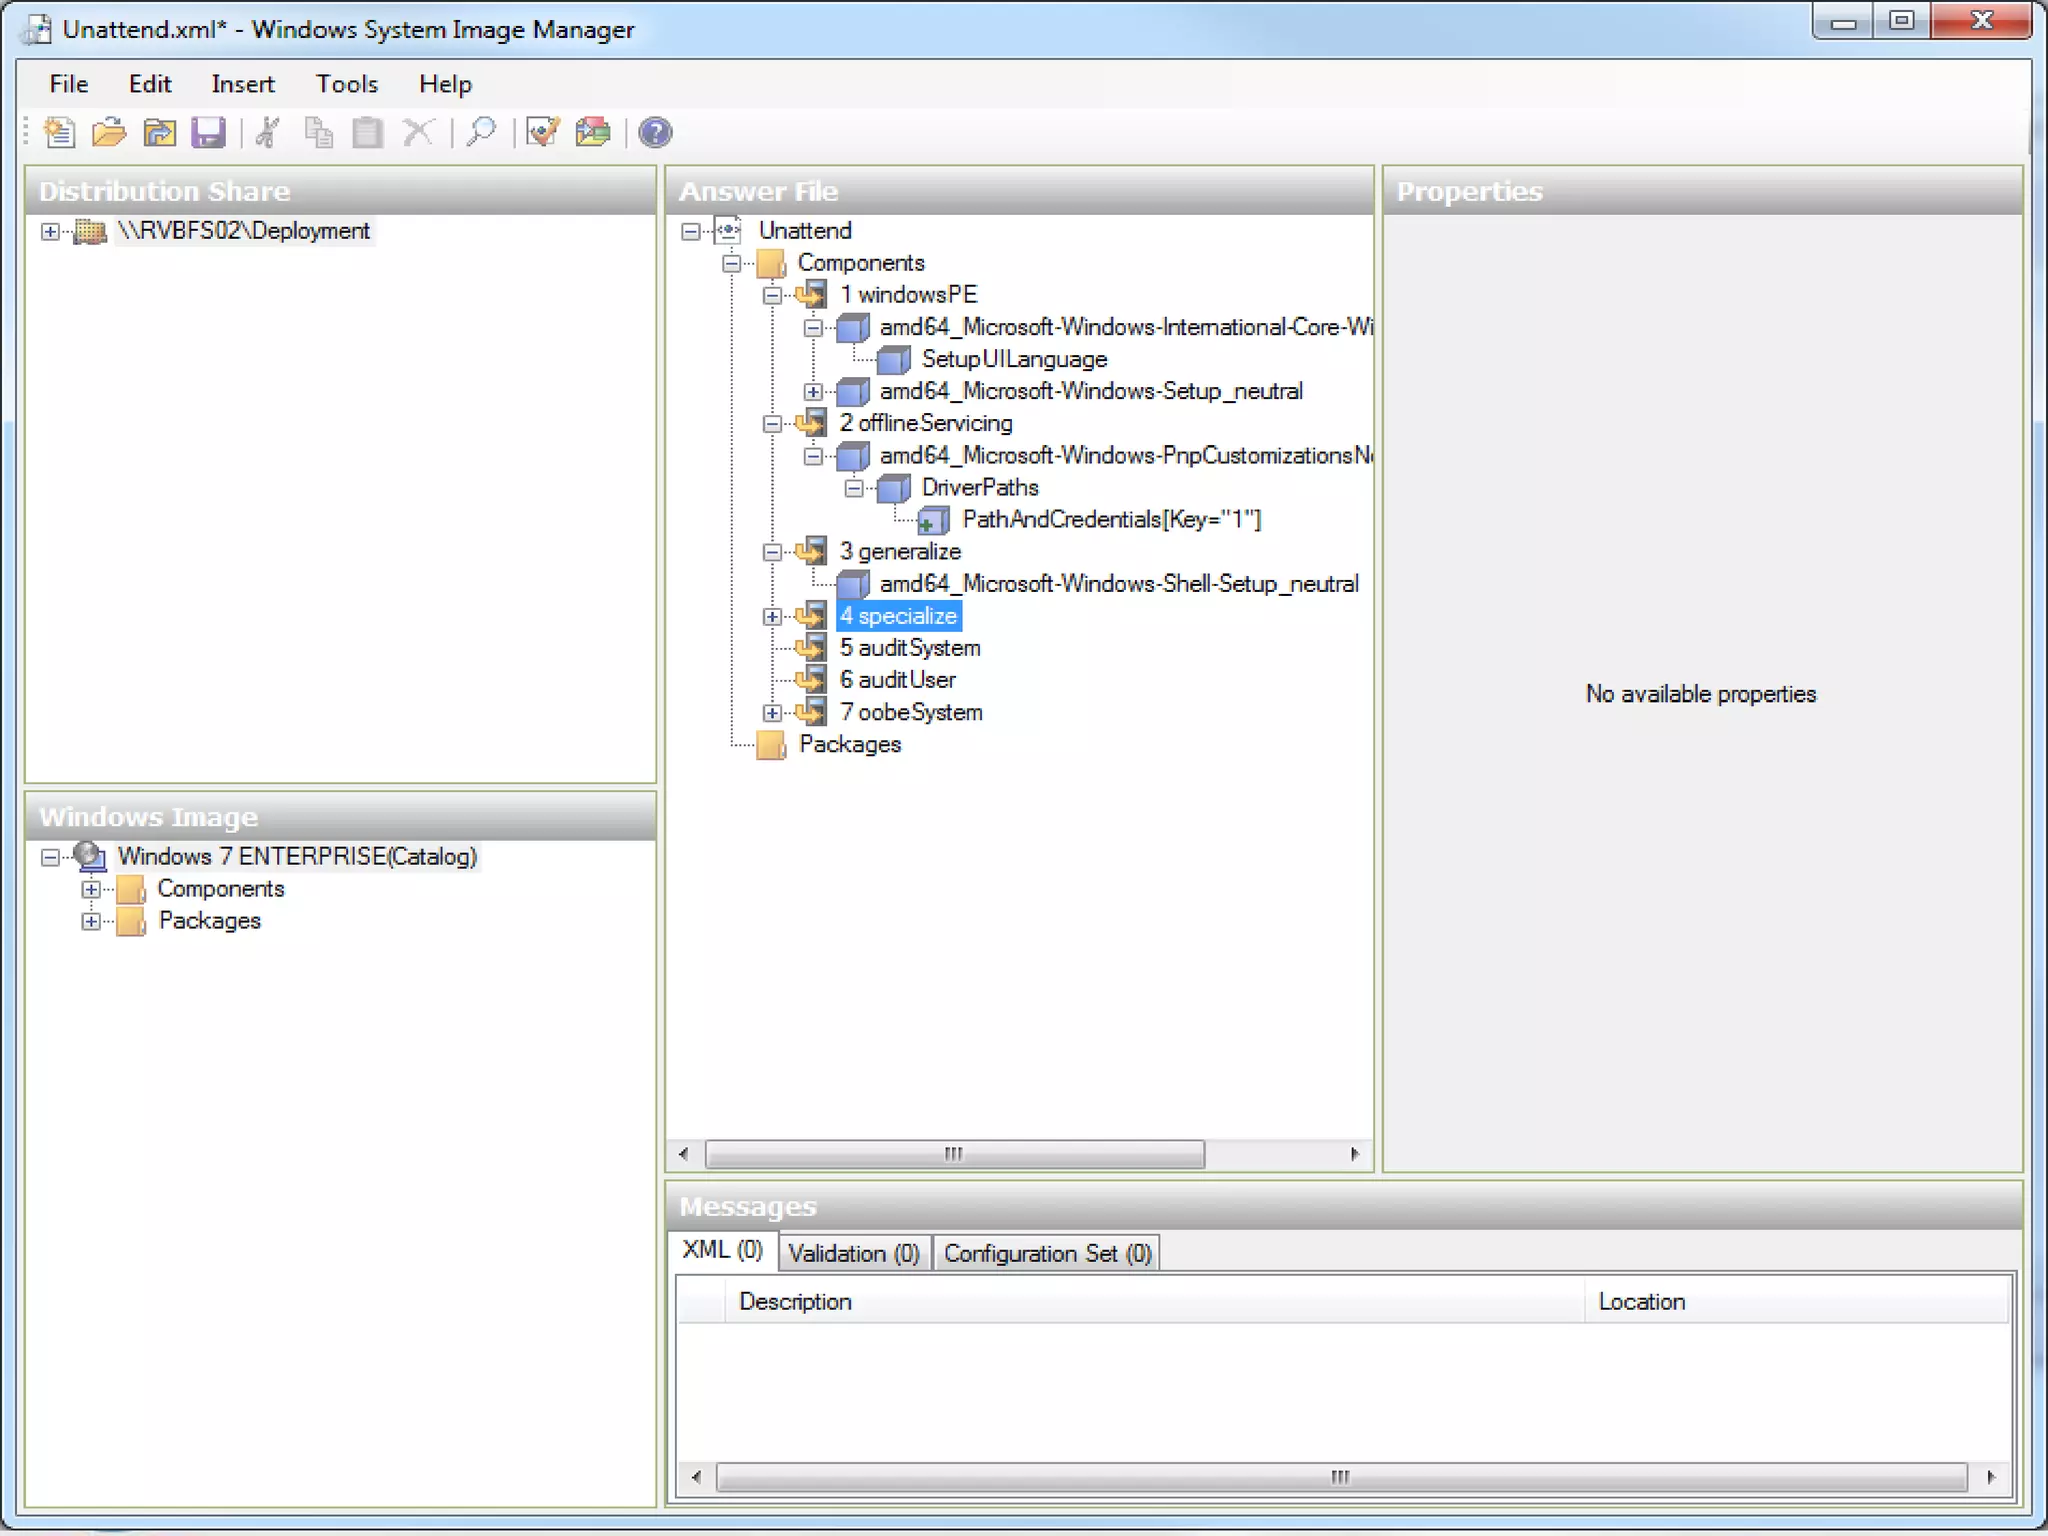
Task: Click the 5 auditSystem pass icon
Action: [811, 648]
